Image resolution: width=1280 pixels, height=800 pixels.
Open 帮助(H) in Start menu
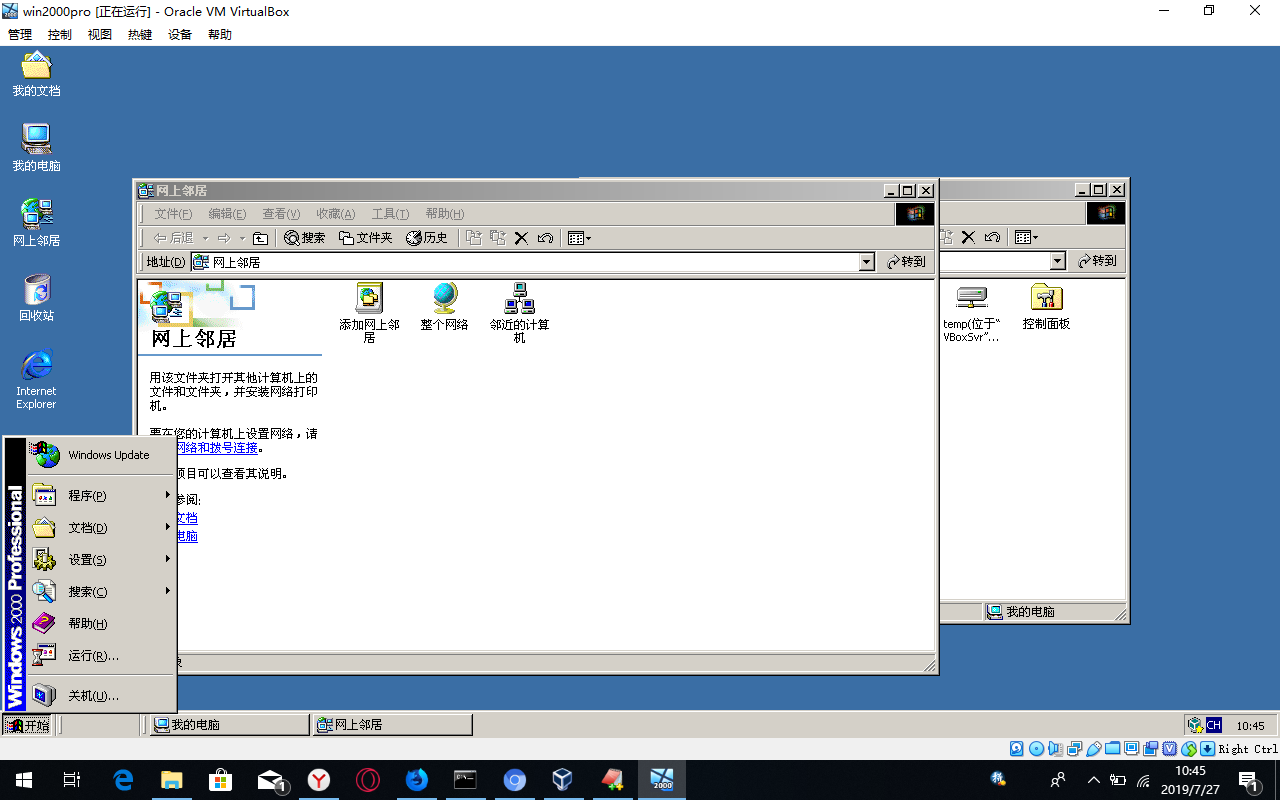[x=102, y=624]
